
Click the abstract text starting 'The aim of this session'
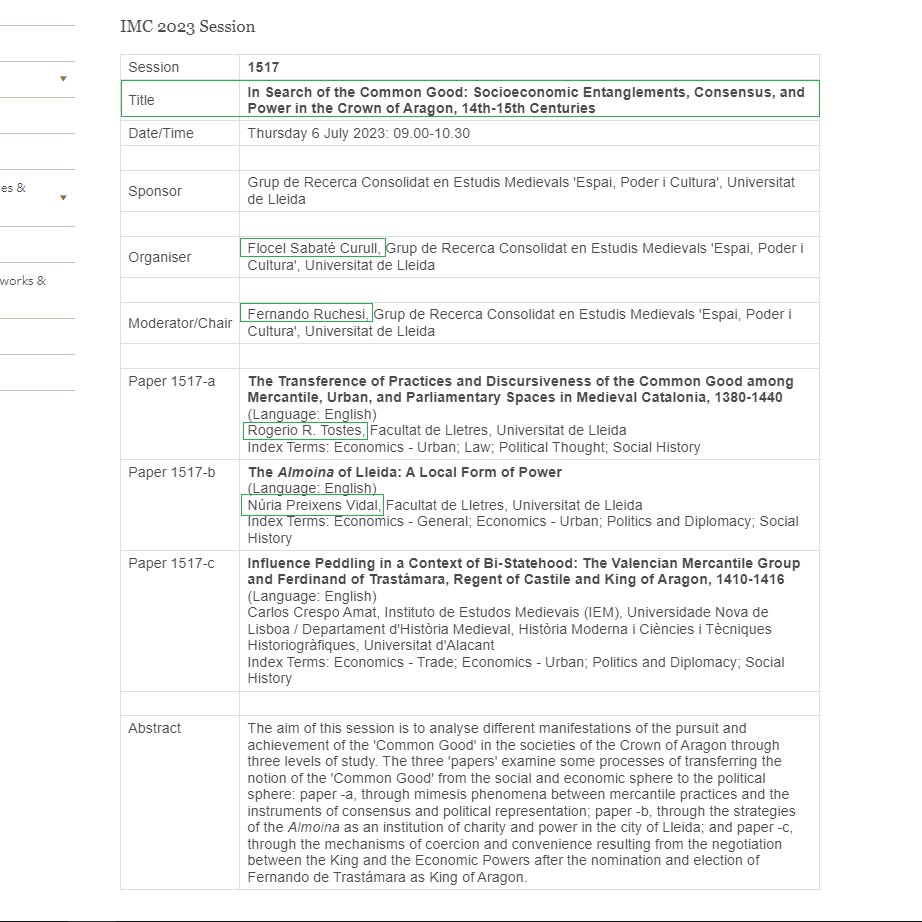[521, 803]
